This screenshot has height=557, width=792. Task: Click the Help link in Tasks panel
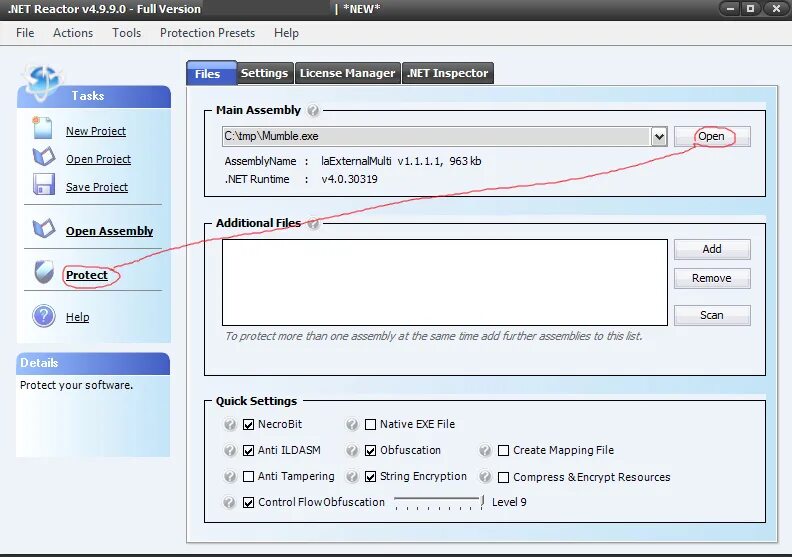(78, 317)
